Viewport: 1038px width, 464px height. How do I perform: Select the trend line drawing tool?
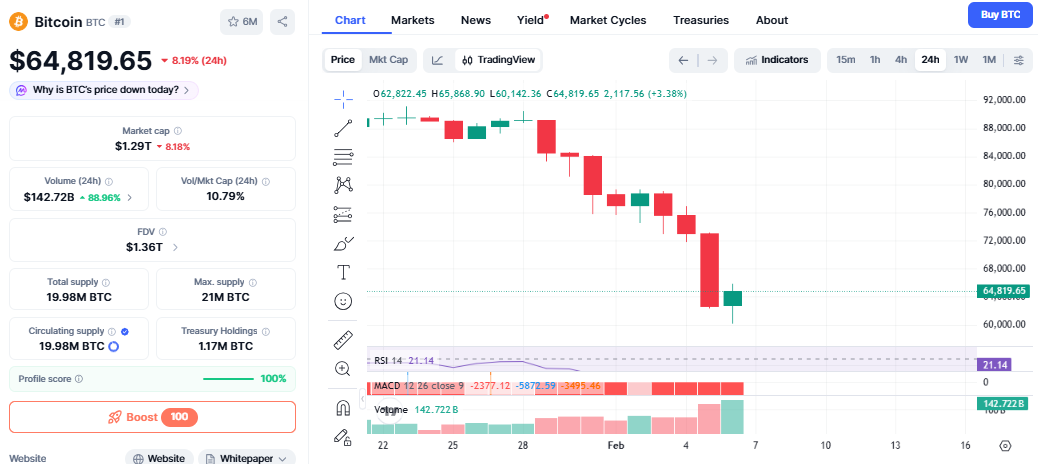[343, 127]
